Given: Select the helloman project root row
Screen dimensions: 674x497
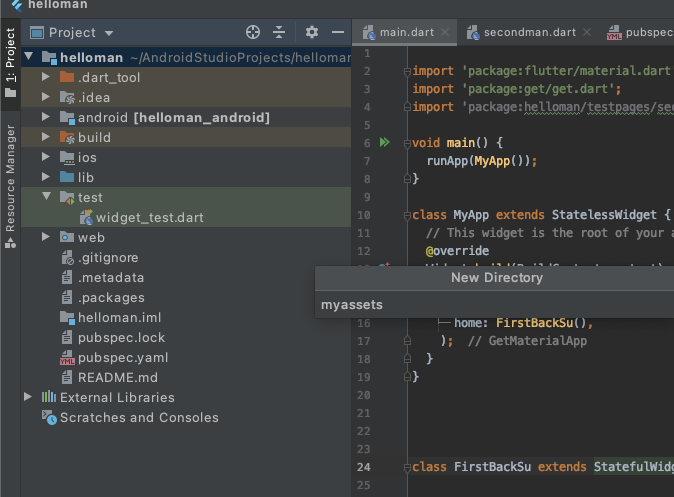Looking at the screenshot, I should 186,57.
